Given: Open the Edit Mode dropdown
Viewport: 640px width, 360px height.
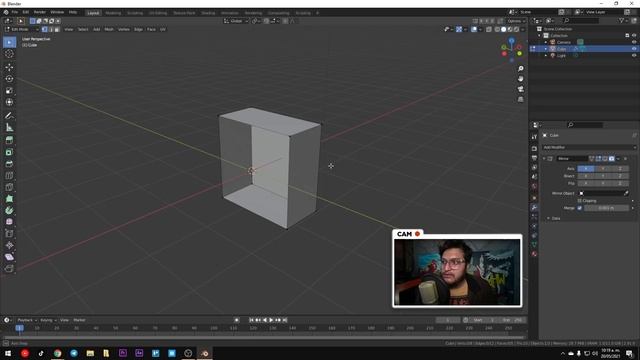Looking at the screenshot, I should point(22,29).
